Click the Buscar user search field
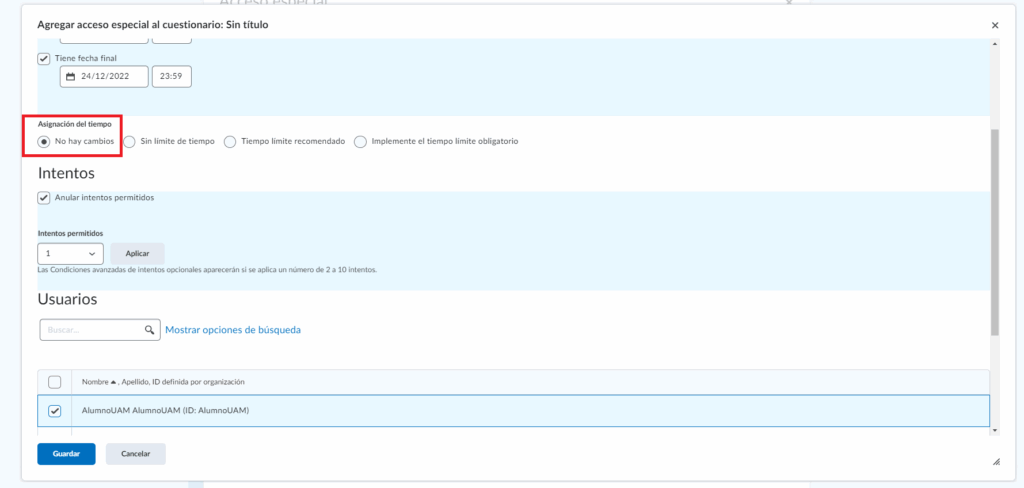This screenshot has height=488, width=1024. coord(93,329)
